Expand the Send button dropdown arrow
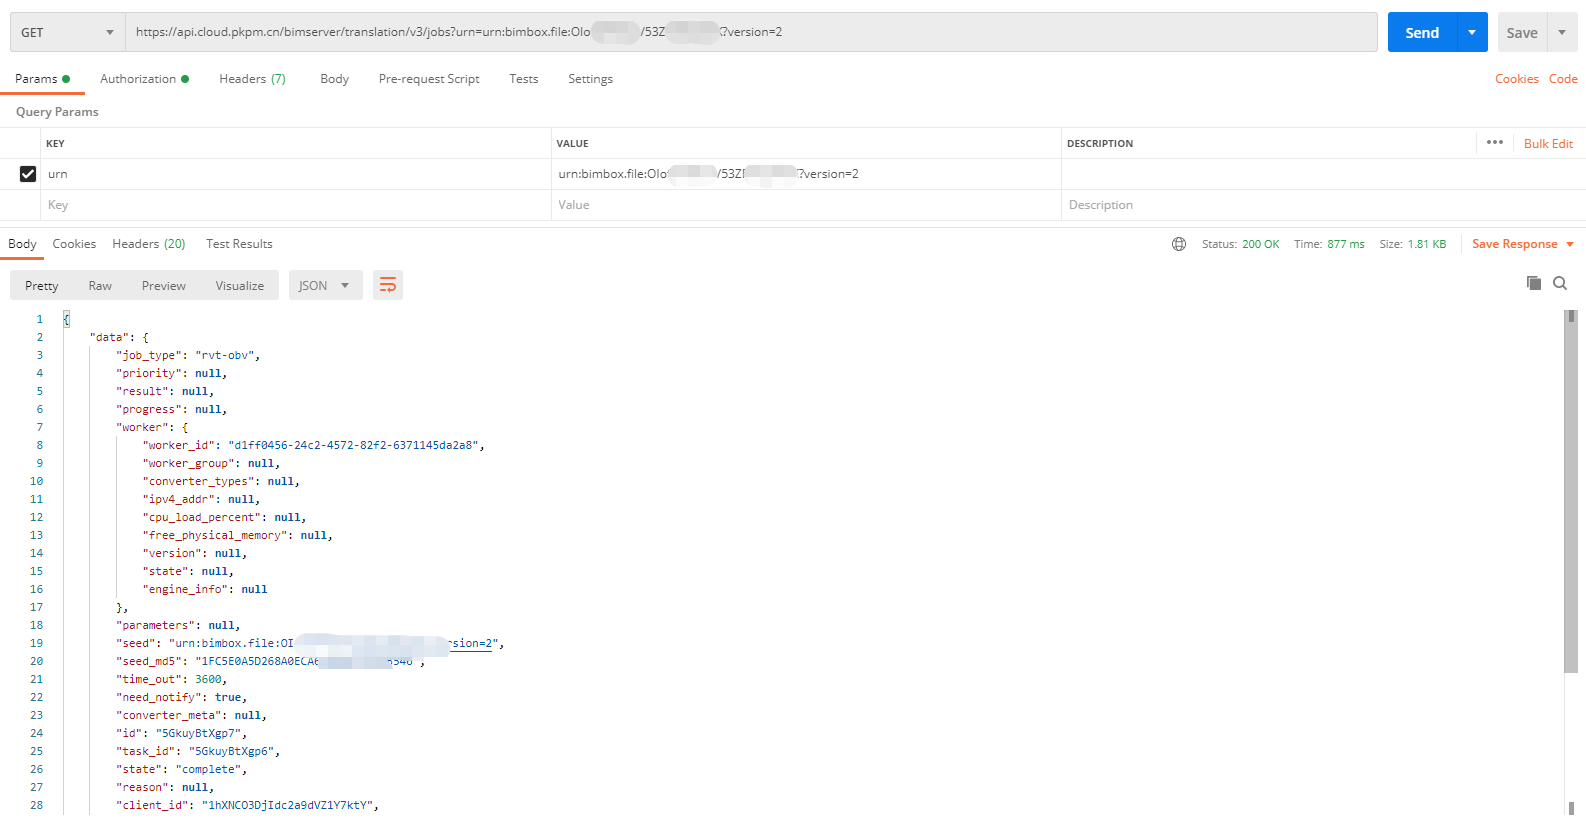The height and width of the screenshot is (823, 1586). (x=1472, y=32)
